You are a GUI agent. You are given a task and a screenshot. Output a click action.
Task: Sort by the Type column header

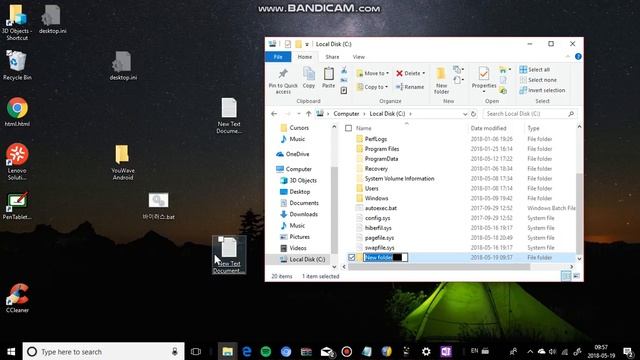coord(533,128)
